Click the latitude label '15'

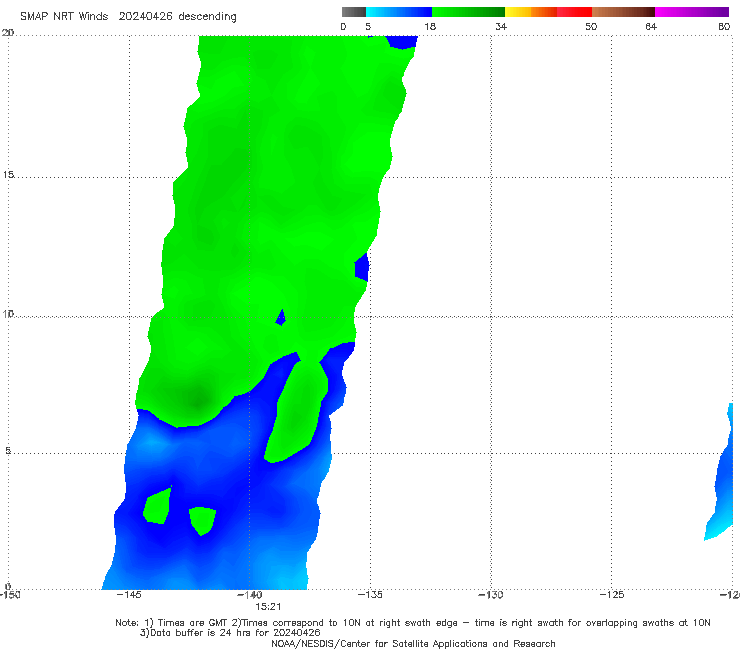pyautogui.click(x=8, y=175)
